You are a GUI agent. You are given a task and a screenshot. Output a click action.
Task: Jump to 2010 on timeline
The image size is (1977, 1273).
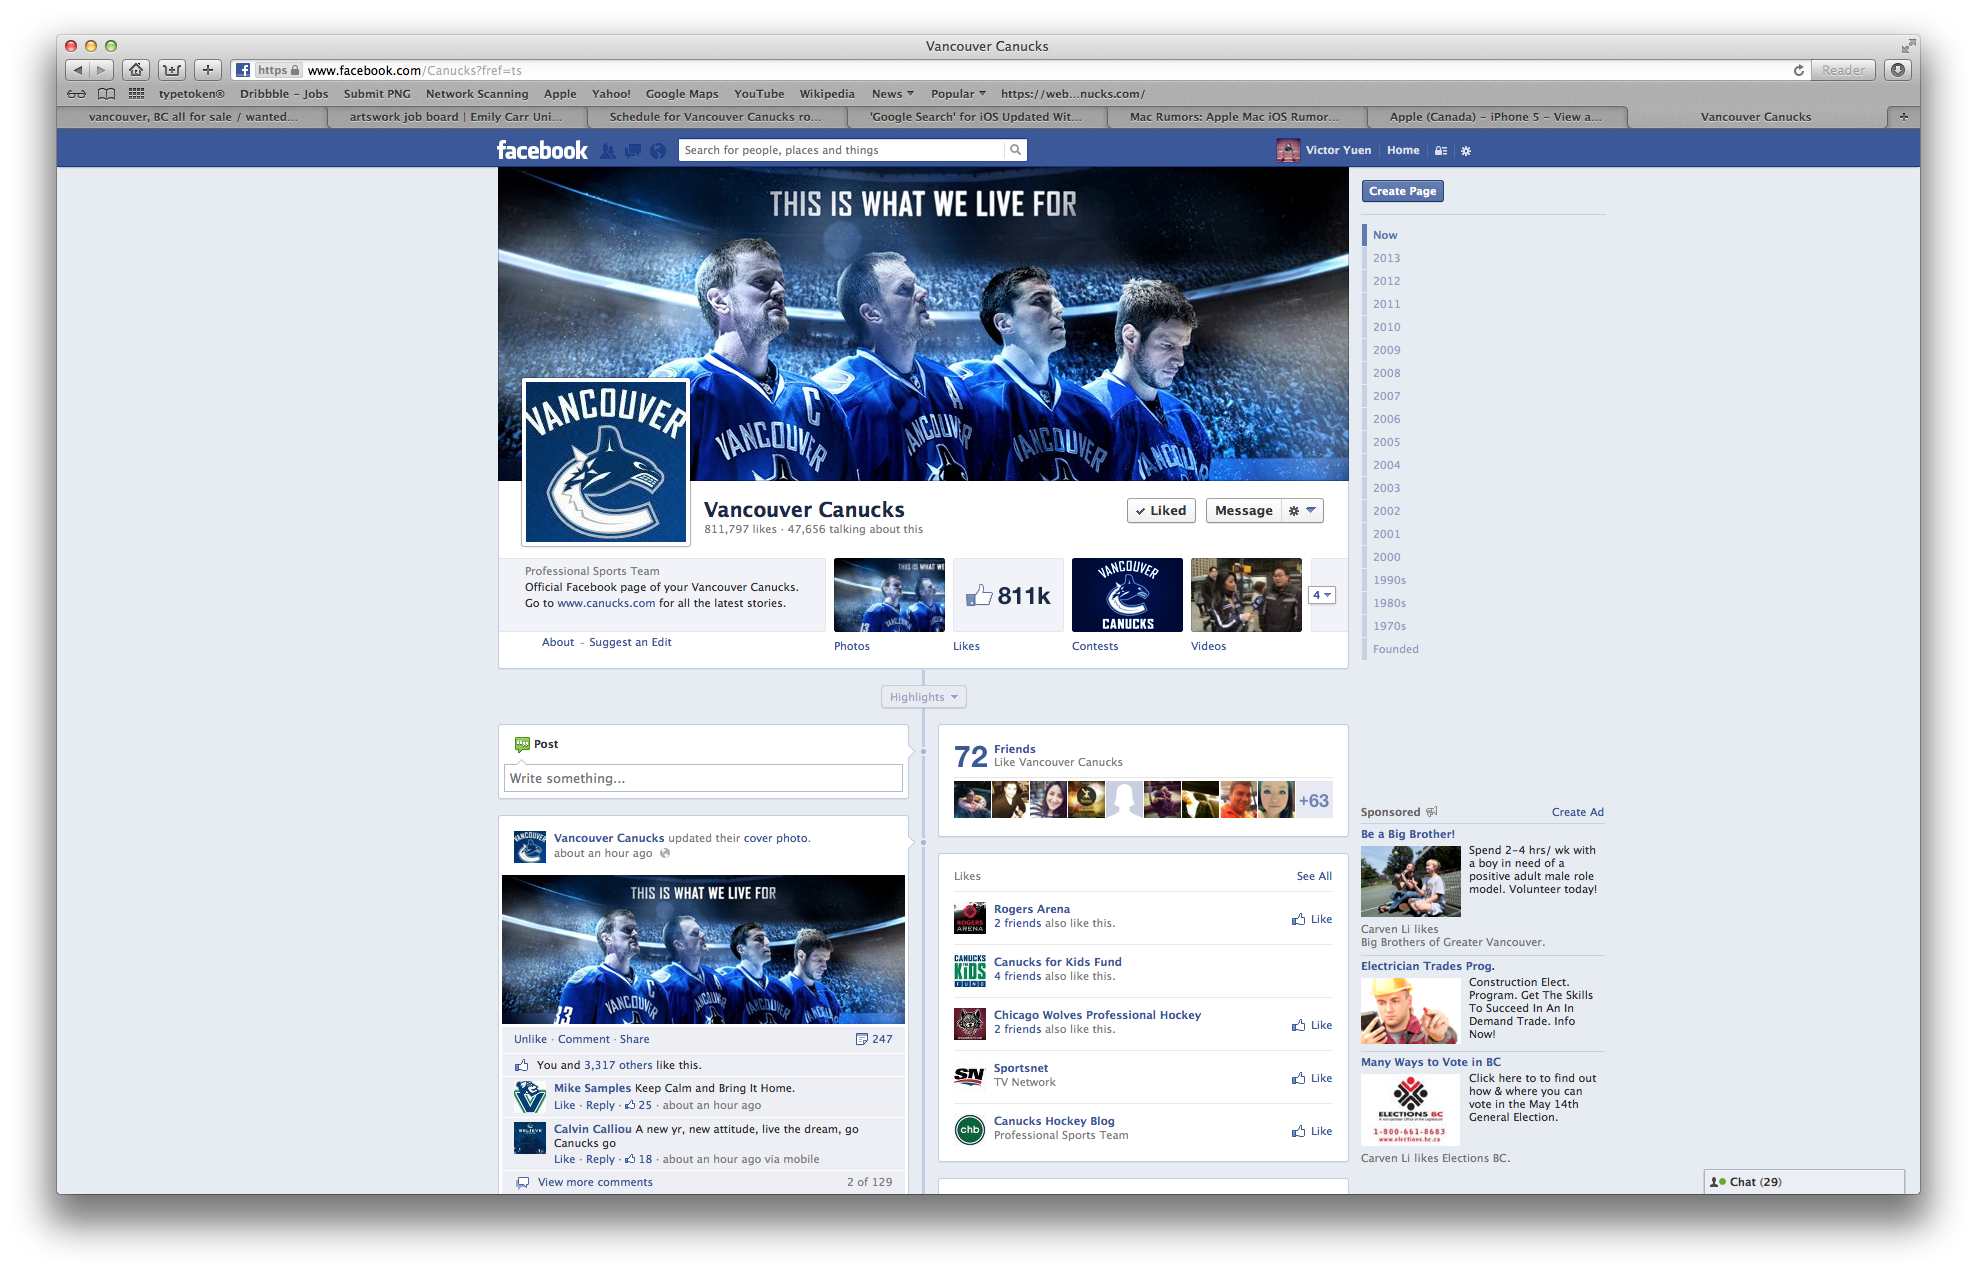click(x=1386, y=327)
